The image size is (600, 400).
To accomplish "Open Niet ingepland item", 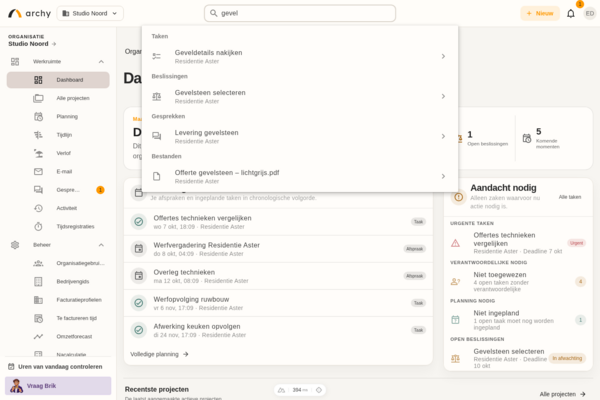I will click(x=518, y=320).
